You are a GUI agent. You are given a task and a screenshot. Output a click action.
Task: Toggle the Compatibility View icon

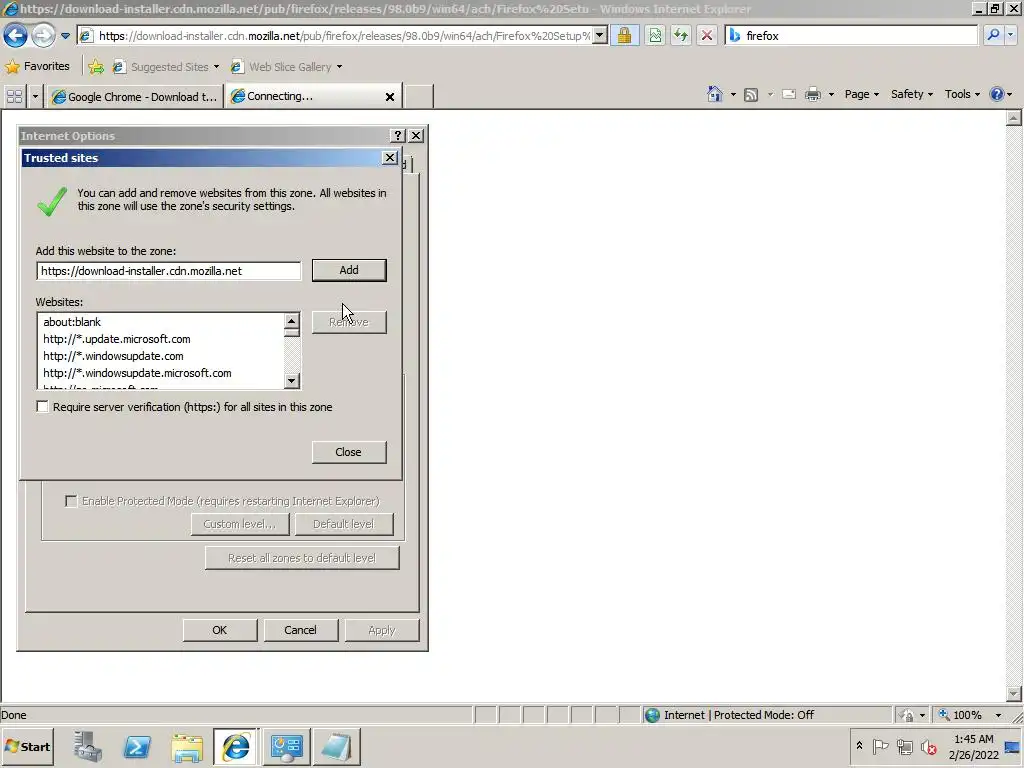(655, 35)
